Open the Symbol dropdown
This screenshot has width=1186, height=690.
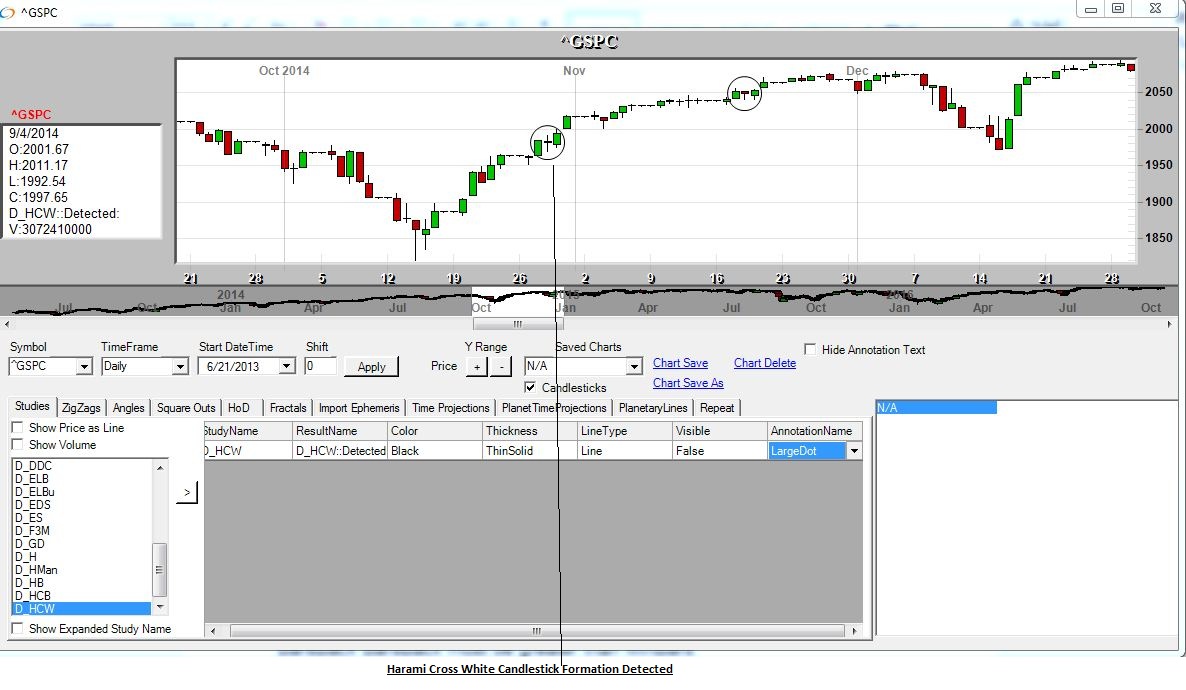[83, 367]
